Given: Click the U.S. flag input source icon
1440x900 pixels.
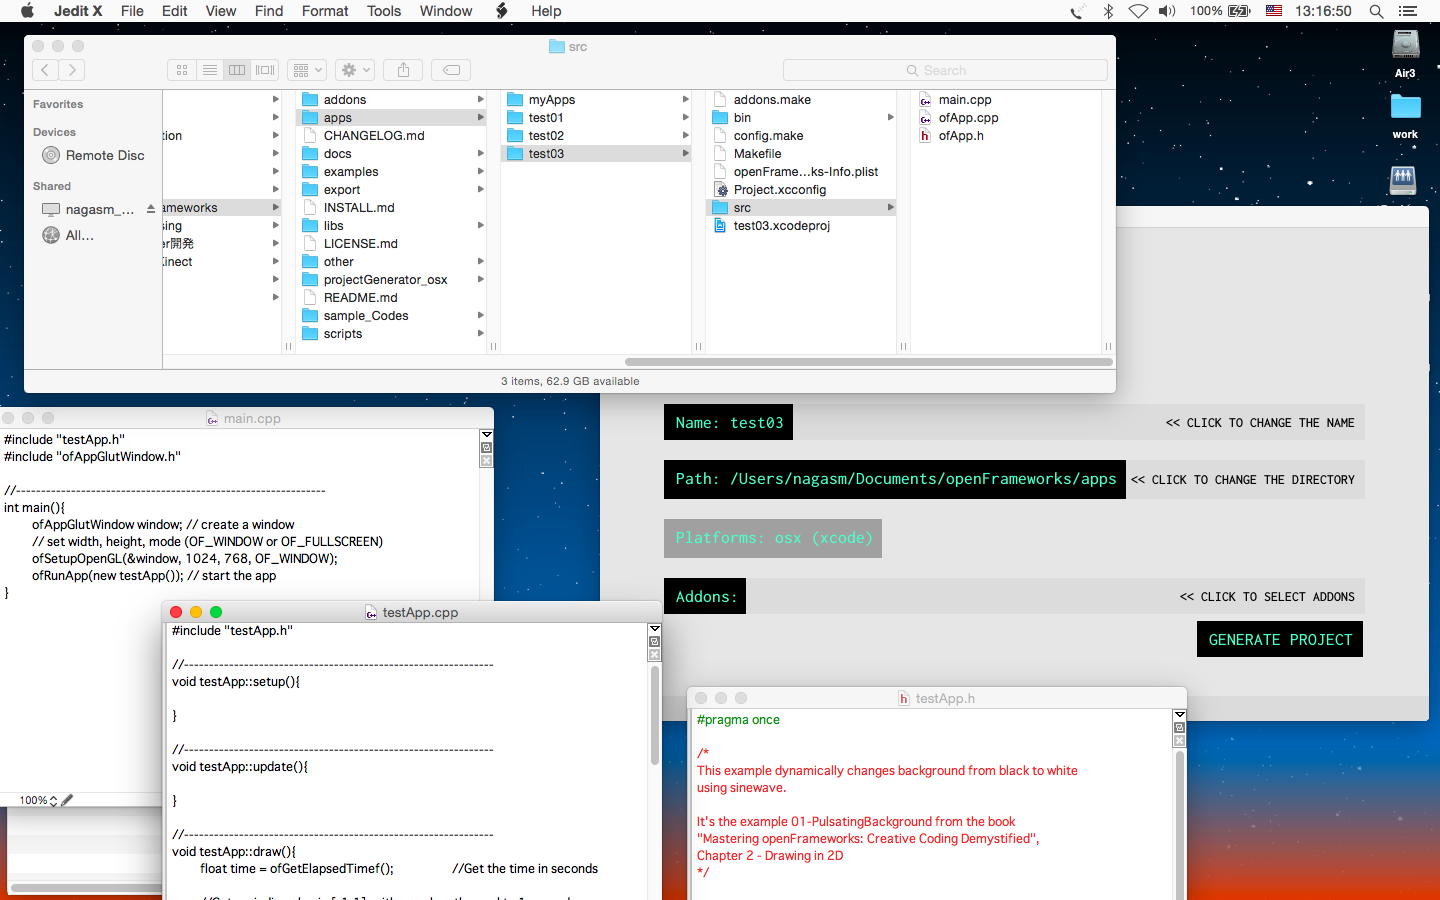Looking at the screenshot, I should point(1274,11).
